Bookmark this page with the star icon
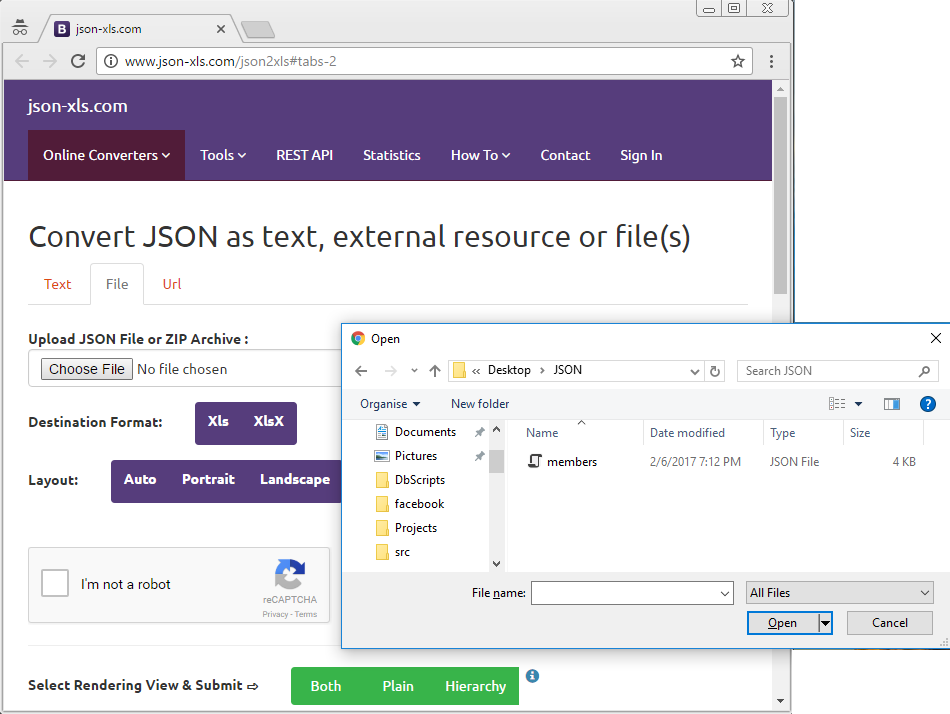The height and width of the screenshot is (714, 950). 737,61
